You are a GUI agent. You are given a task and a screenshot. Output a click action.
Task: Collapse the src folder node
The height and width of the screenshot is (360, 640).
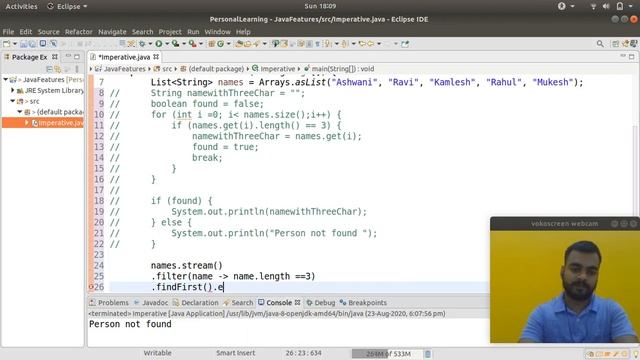pos(13,101)
